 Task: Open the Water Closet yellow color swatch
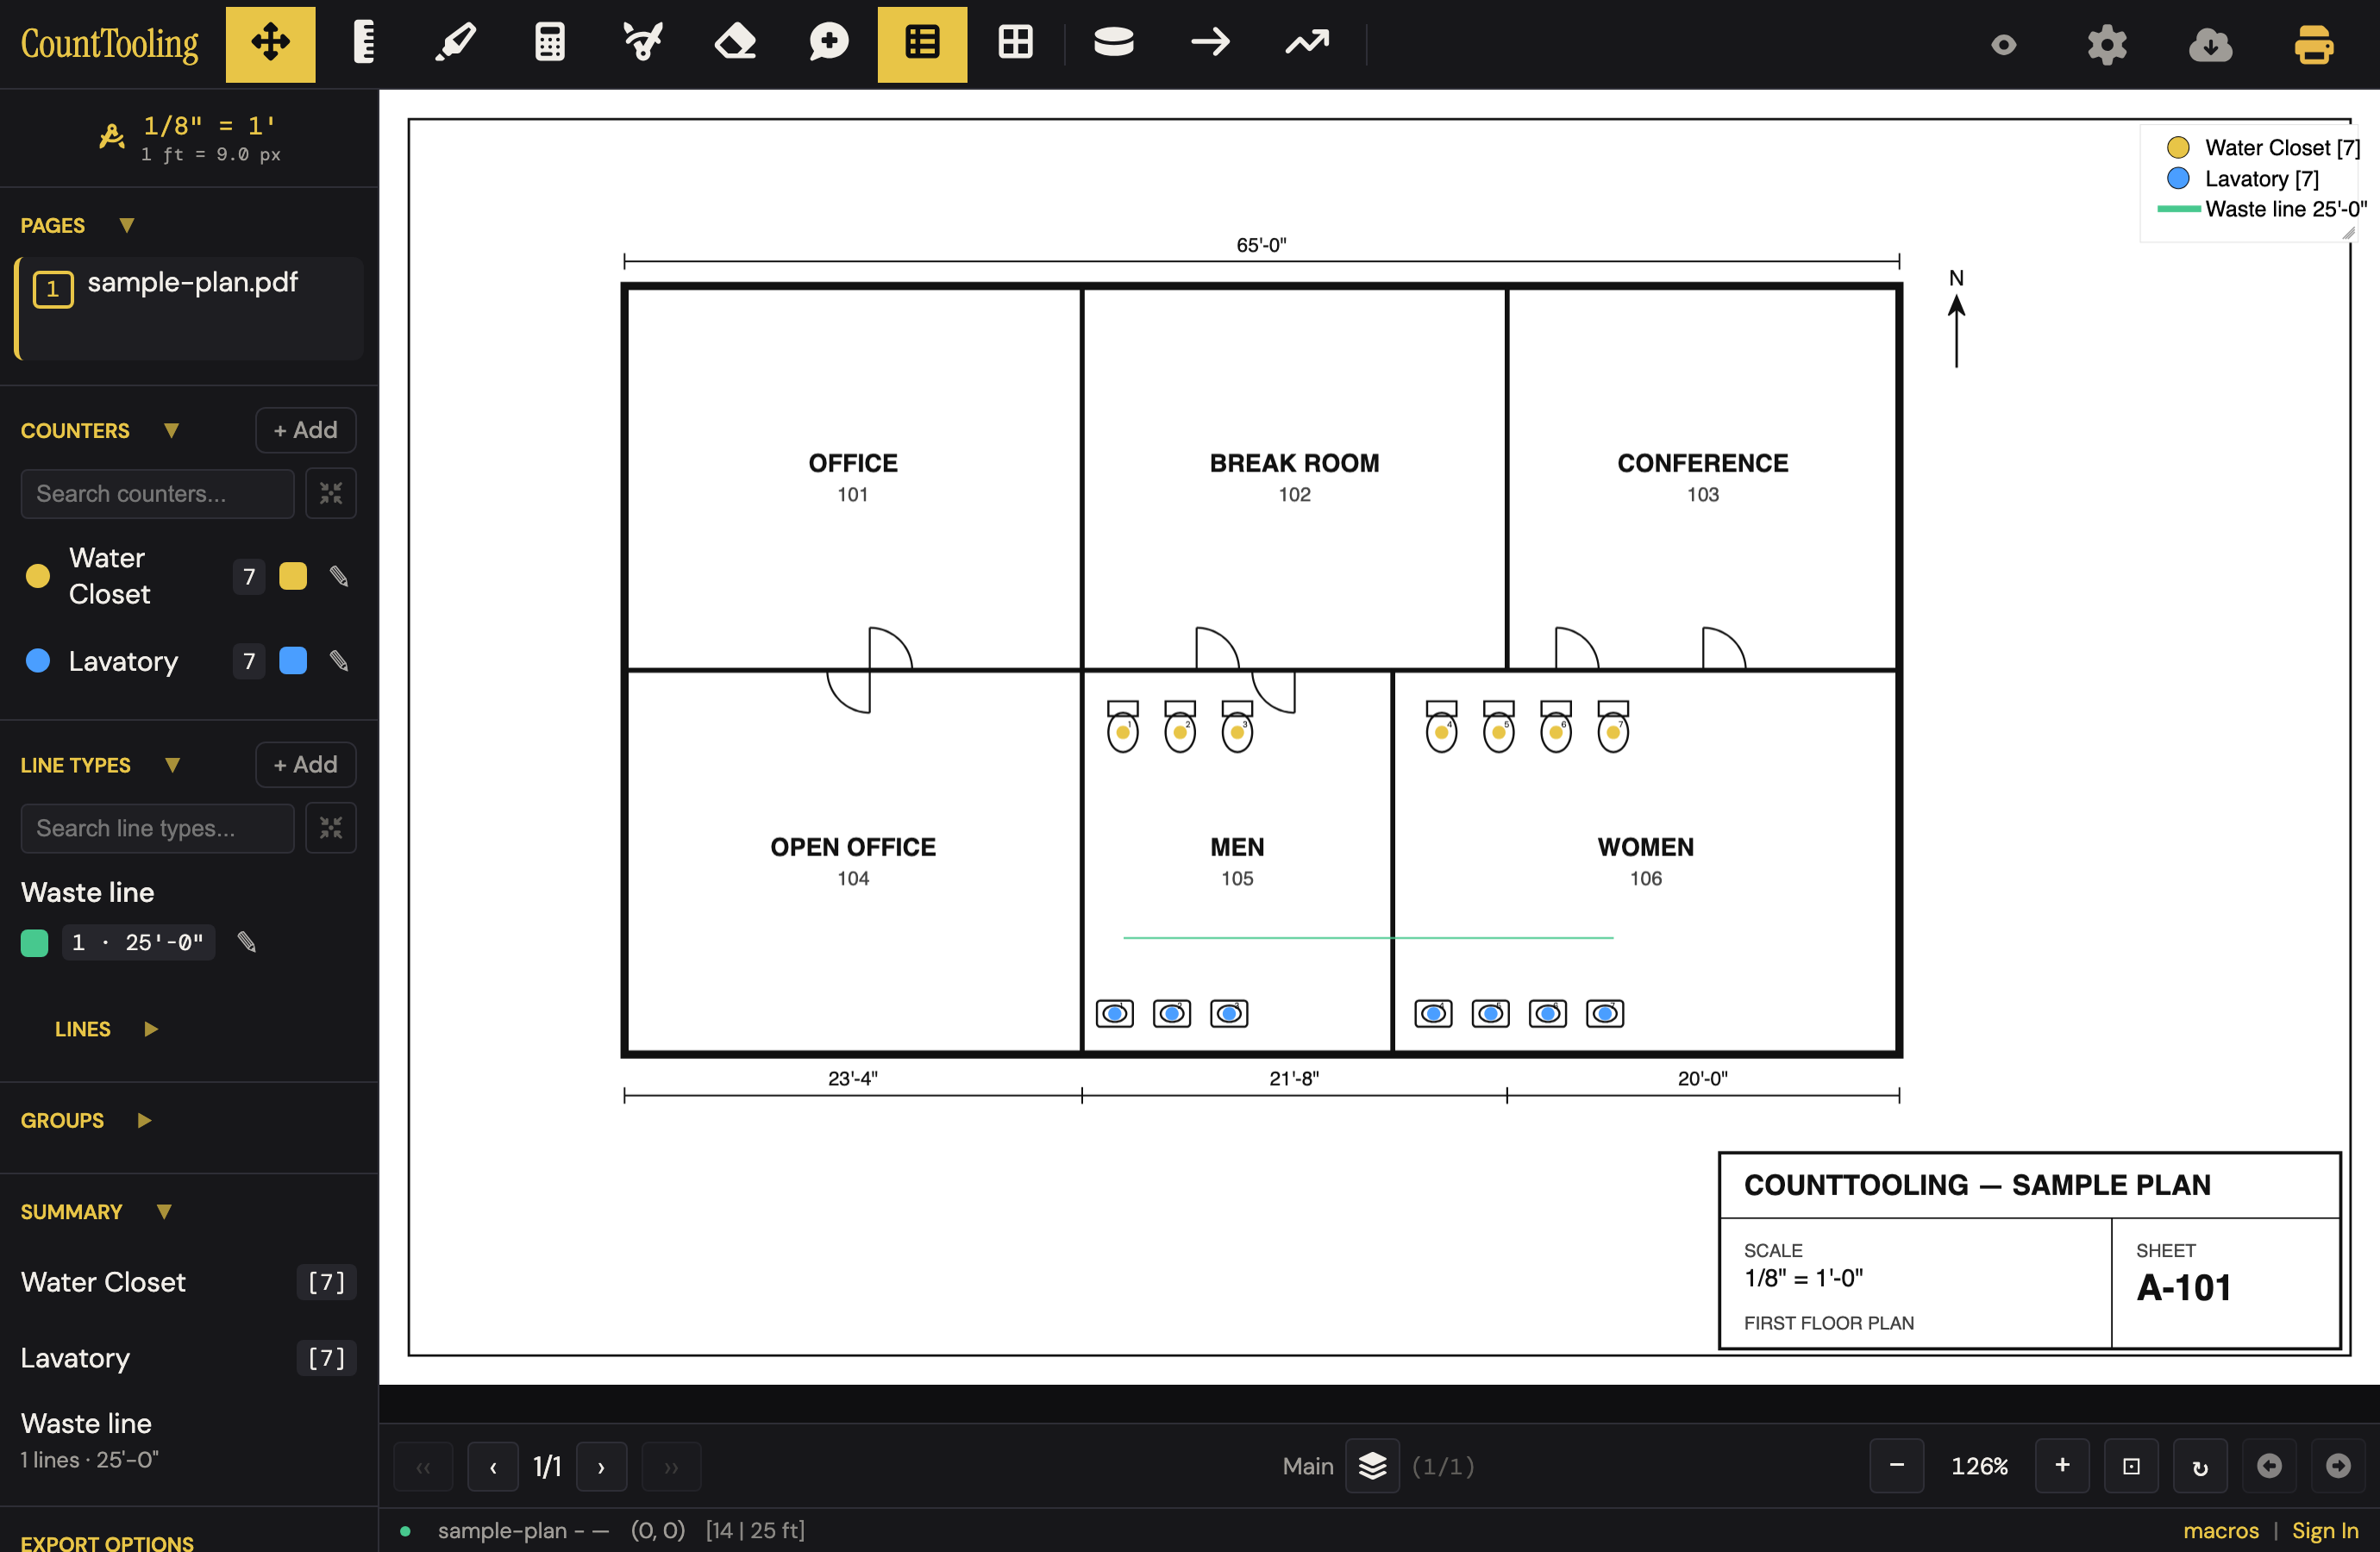pos(293,577)
